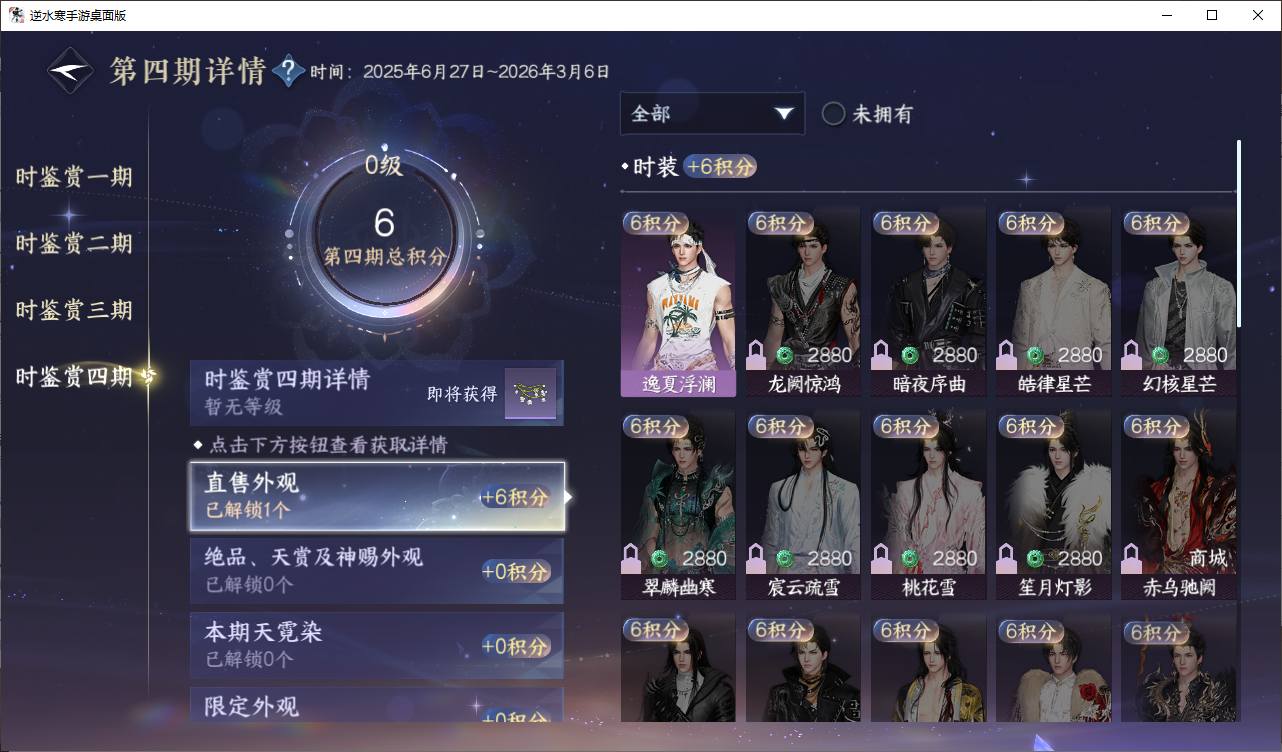Toggle the 未拥有 filter radio button
The width and height of the screenshot is (1282, 752).
click(833, 114)
